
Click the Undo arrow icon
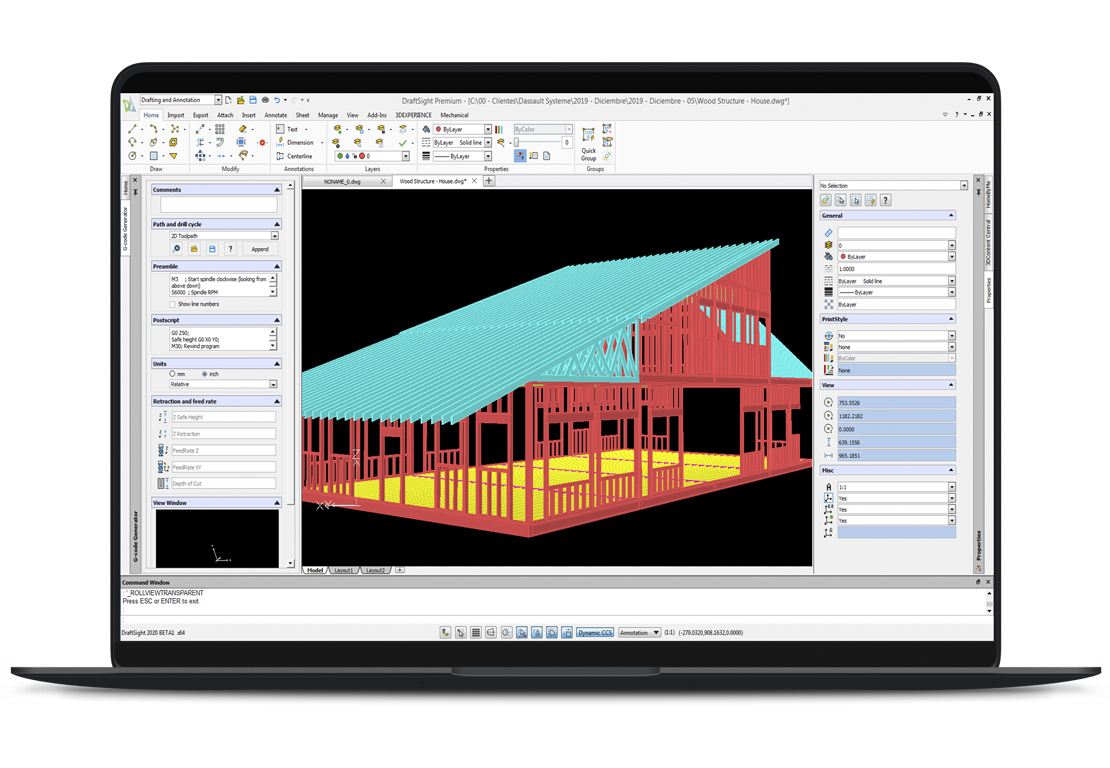pyautogui.click(x=278, y=100)
